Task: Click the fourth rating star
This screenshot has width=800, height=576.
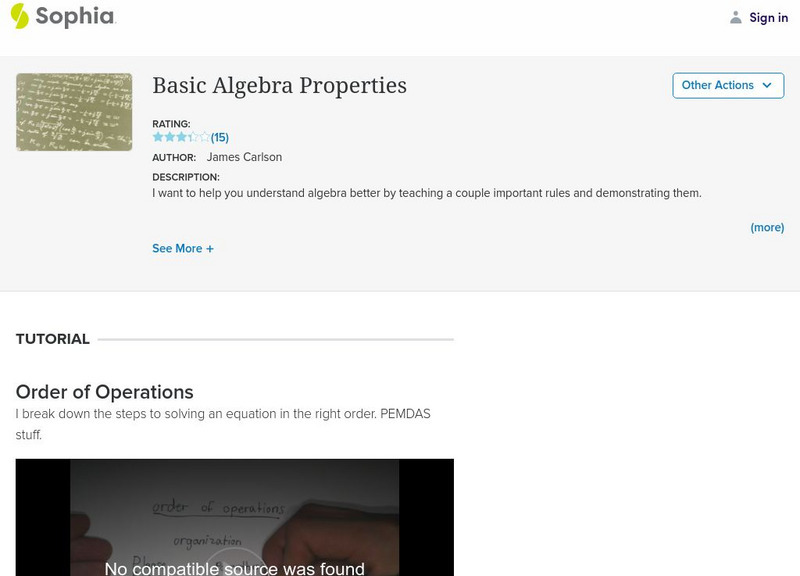Action: [x=193, y=137]
